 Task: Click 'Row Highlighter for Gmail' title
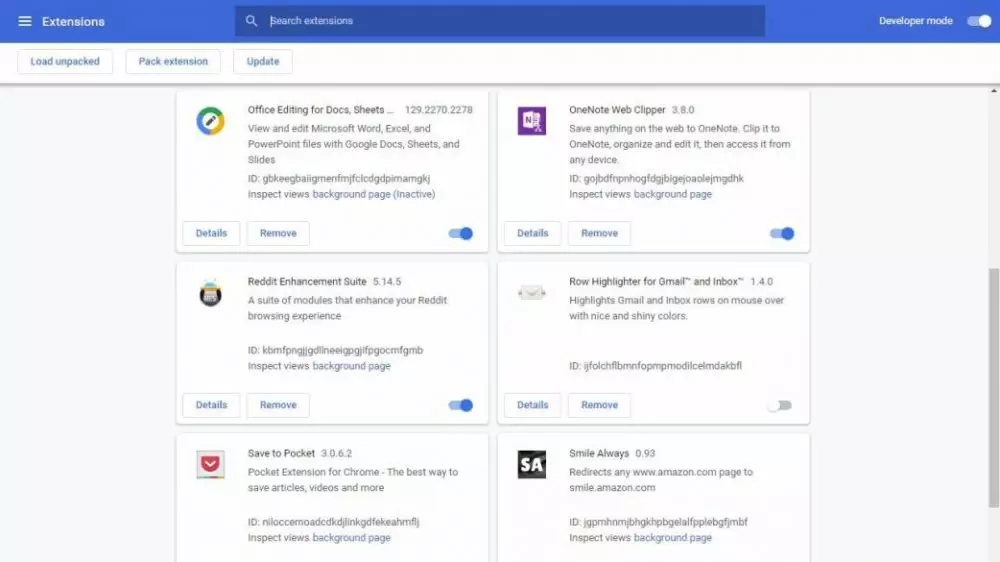click(x=656, y=281)
